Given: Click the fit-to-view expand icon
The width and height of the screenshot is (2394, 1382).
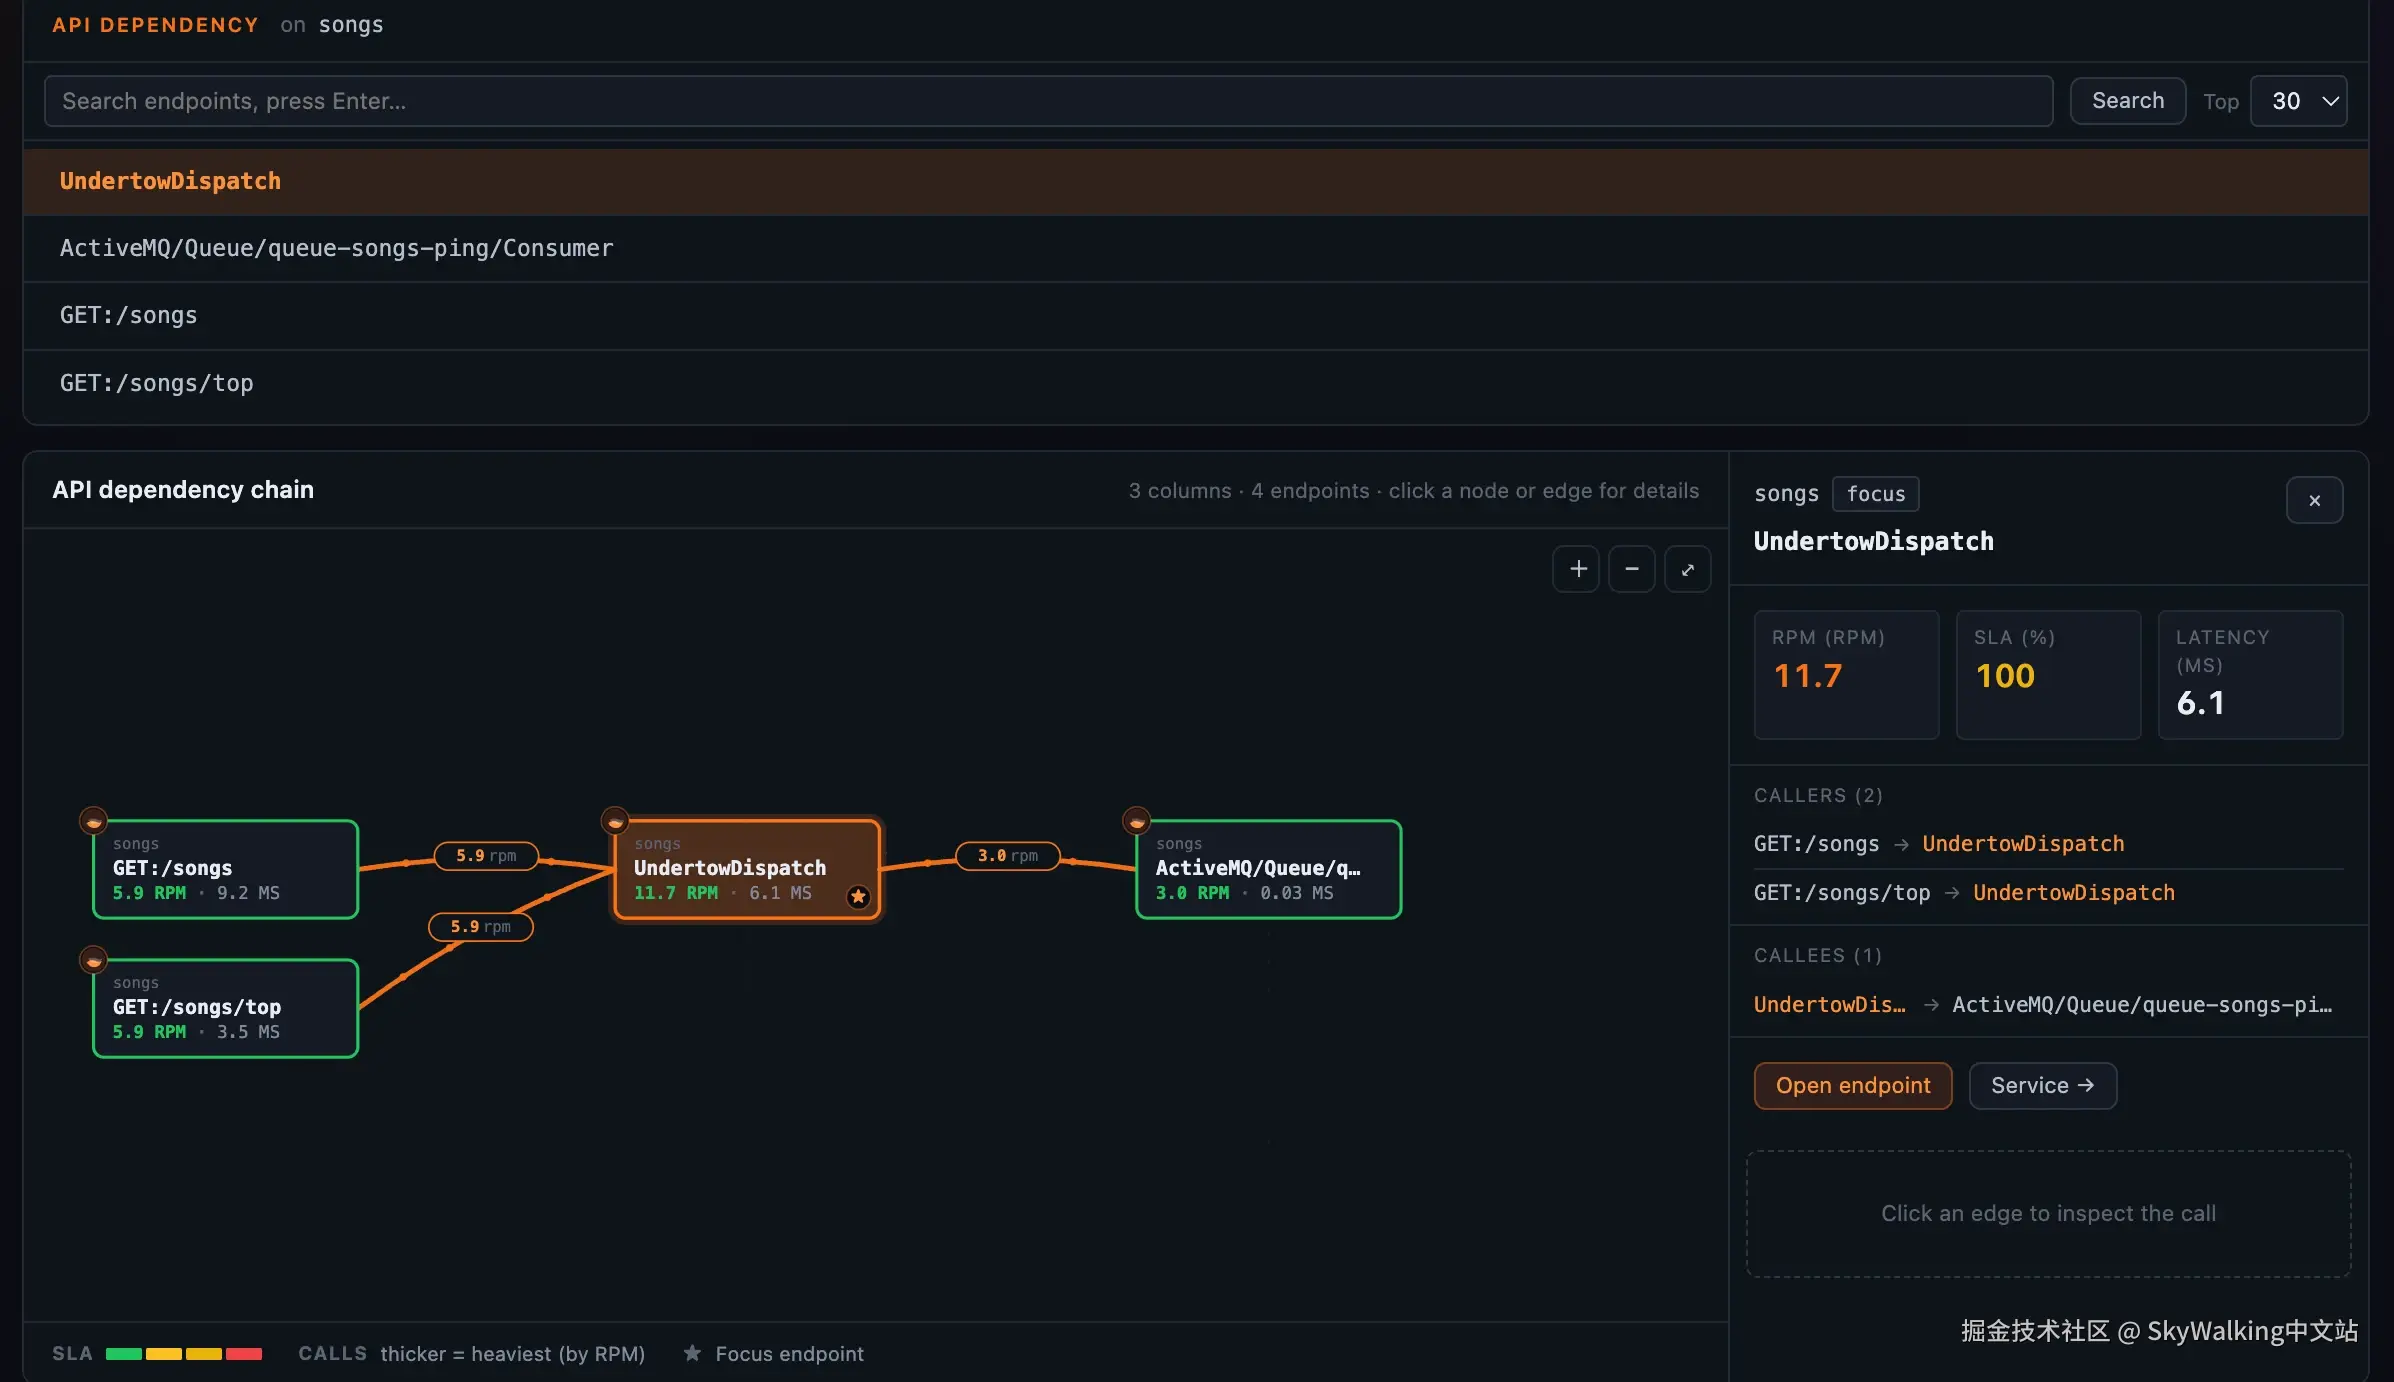Looking at the screenshot, I should [1688, 569].
